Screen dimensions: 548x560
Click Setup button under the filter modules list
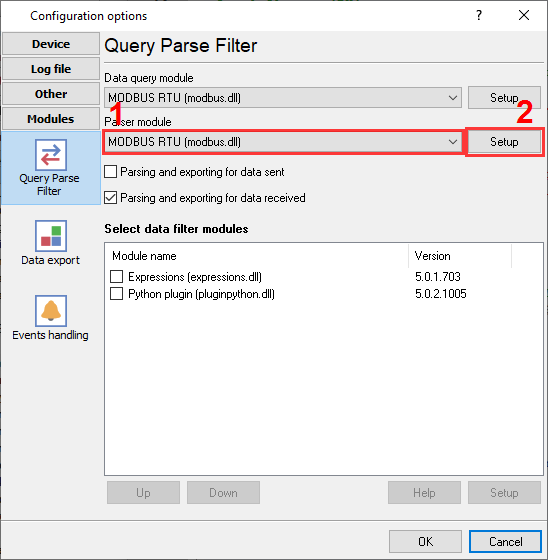[504, 492]
